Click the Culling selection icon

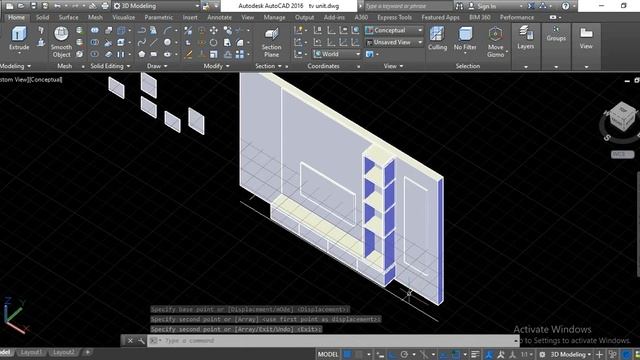pyautogui.click(x=437, y=34)
